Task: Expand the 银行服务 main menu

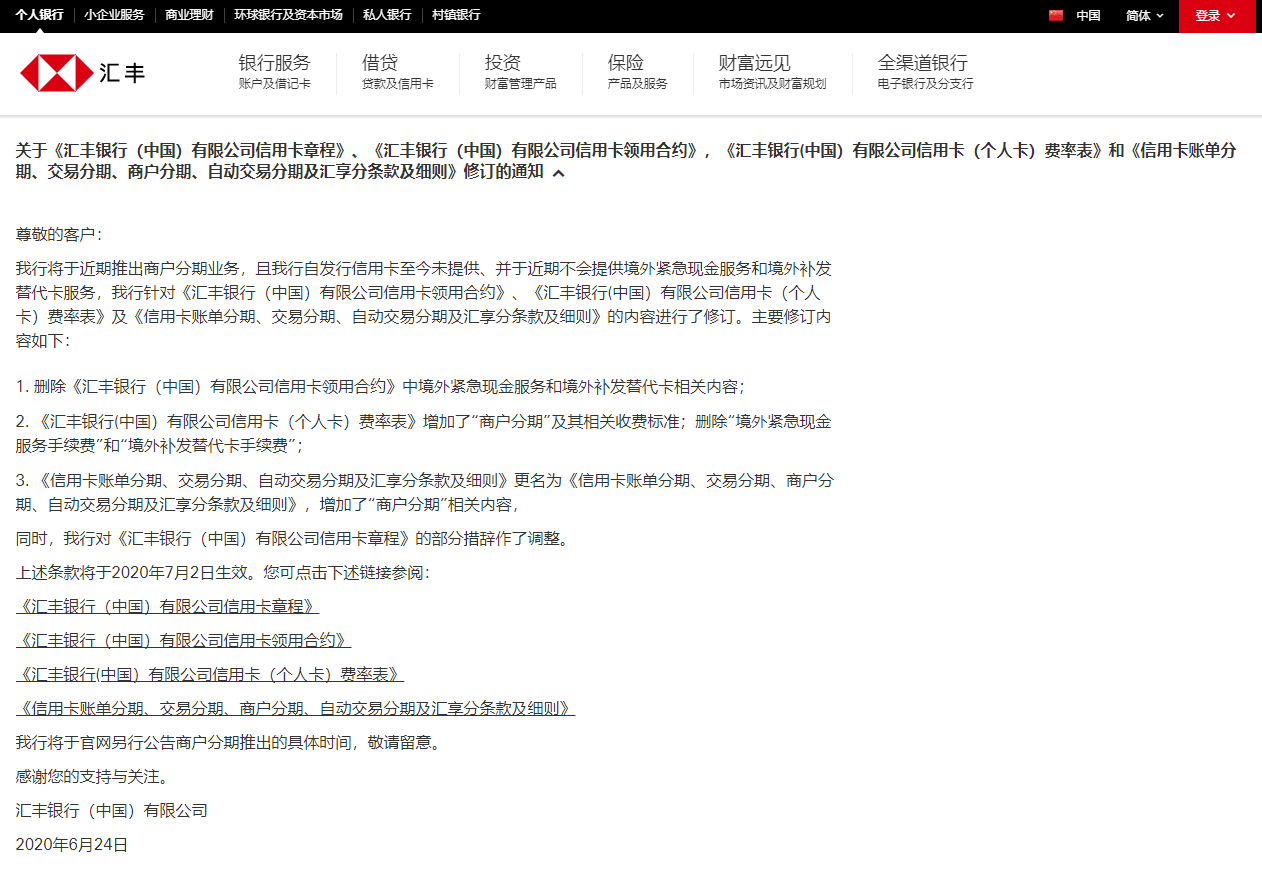Action: tap(275, 73)
